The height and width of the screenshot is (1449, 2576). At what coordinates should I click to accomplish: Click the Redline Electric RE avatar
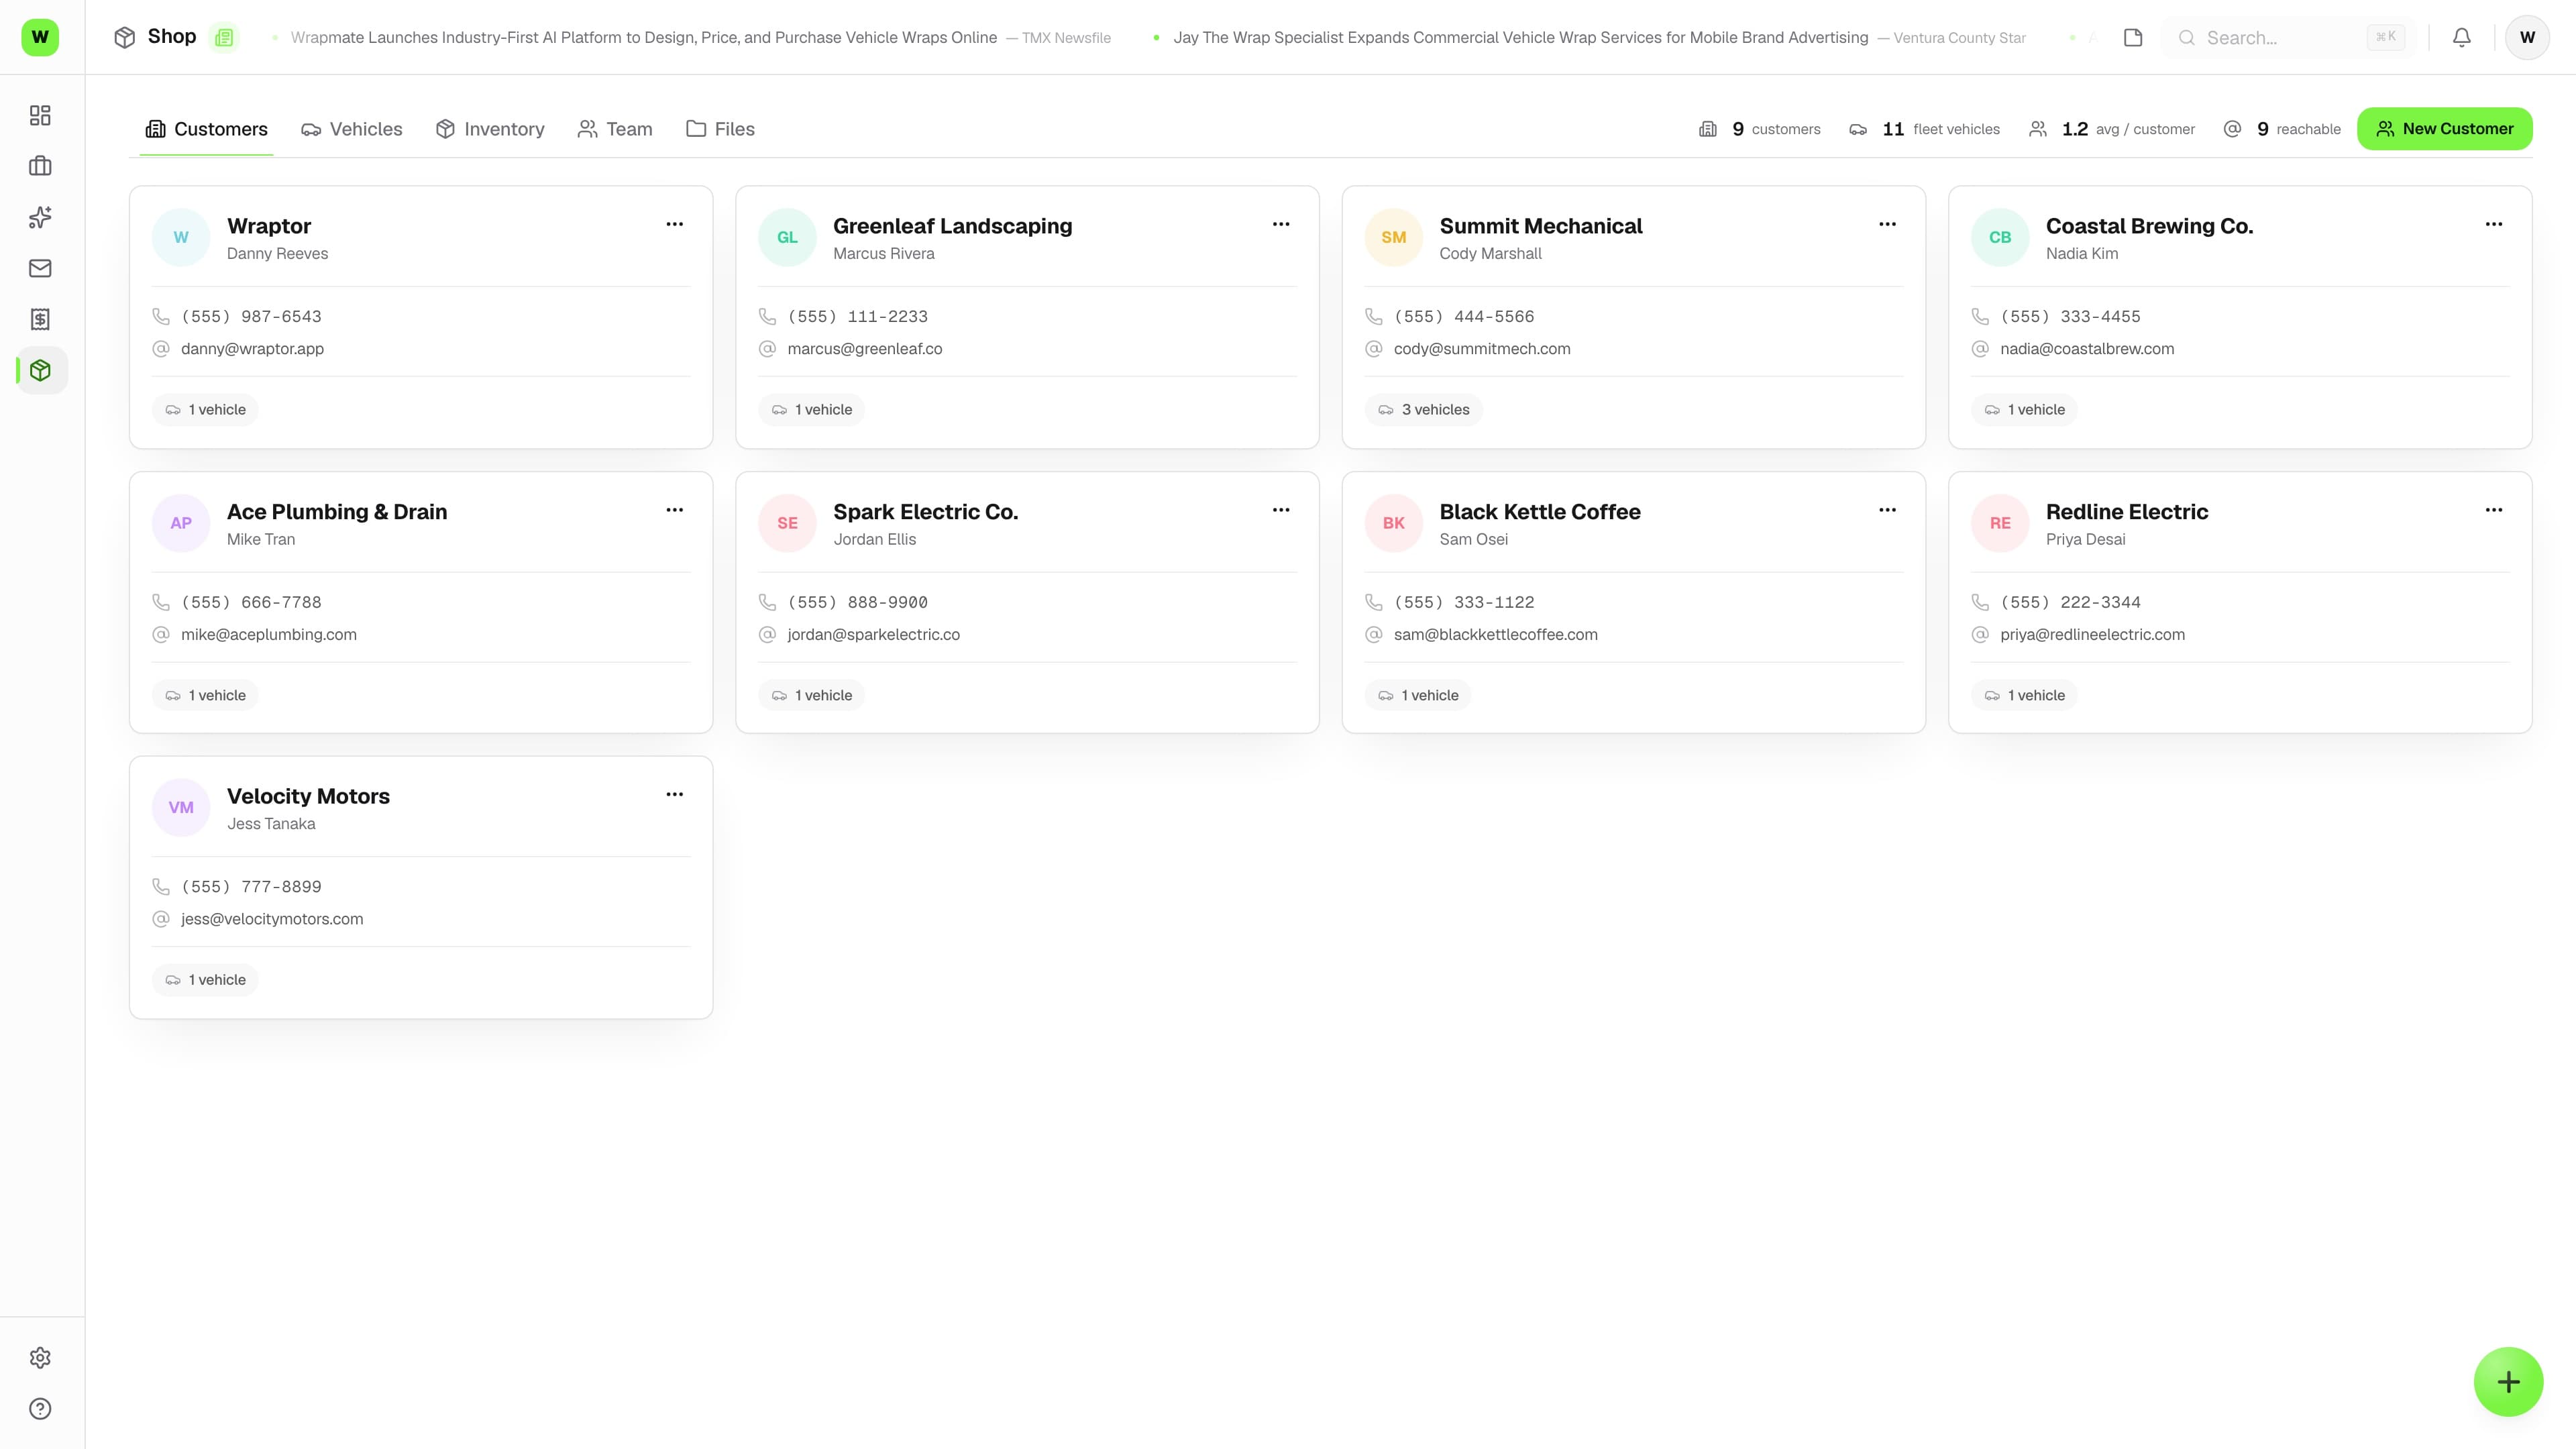(2000, 523)
